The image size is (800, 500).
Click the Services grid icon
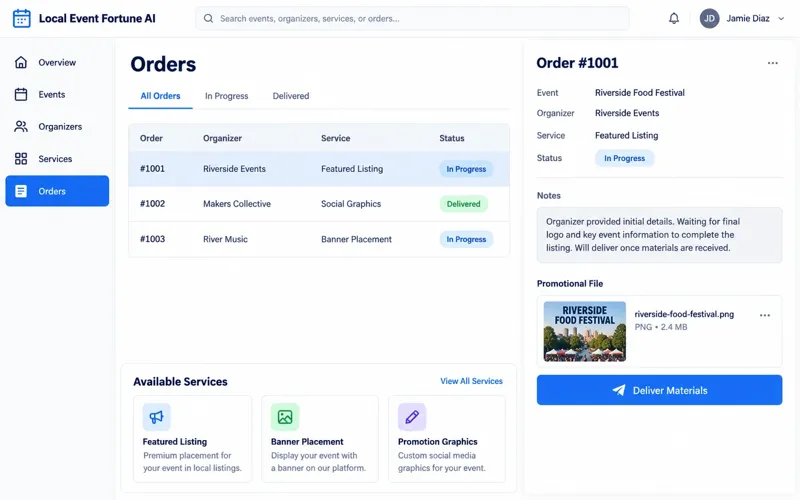(x=21, y=159)
